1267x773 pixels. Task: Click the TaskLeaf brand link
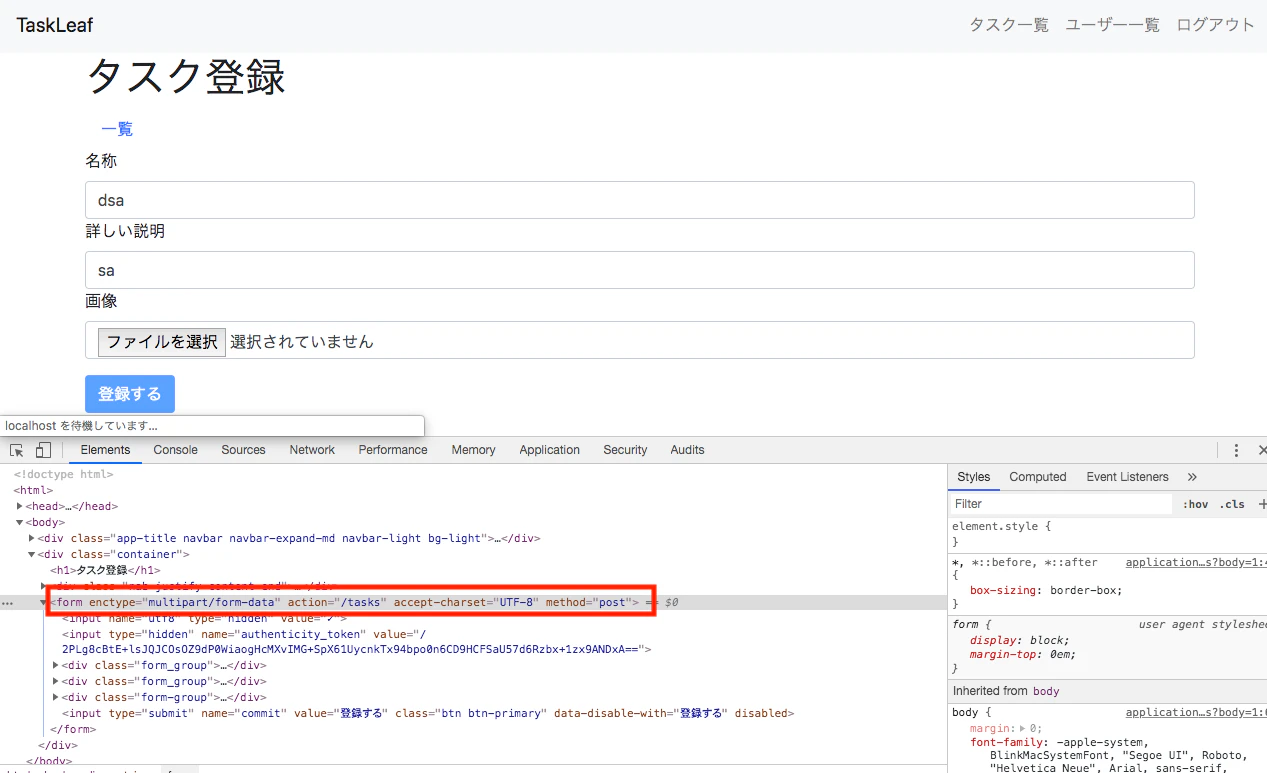(x=54, y=25)
